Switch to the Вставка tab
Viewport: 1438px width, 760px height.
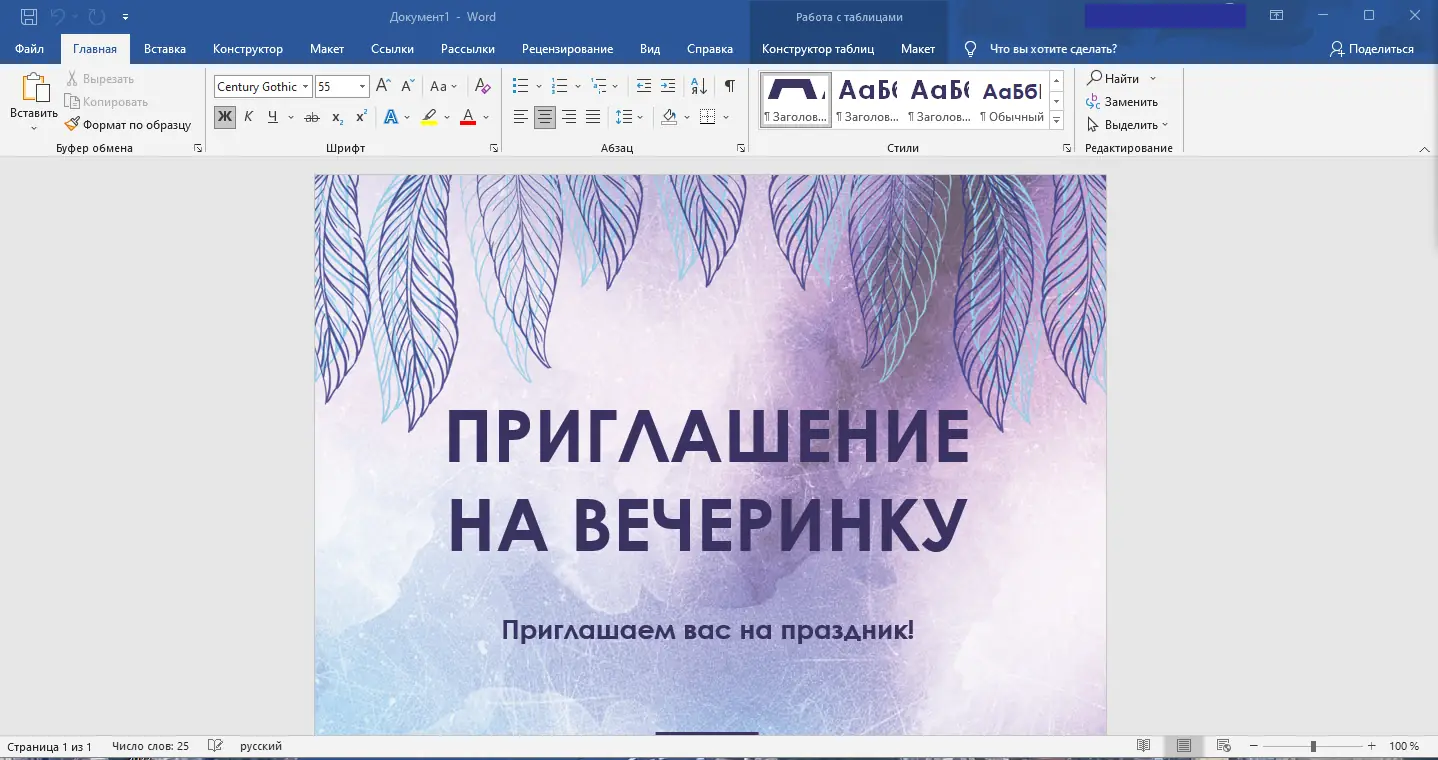click(165, 49)
